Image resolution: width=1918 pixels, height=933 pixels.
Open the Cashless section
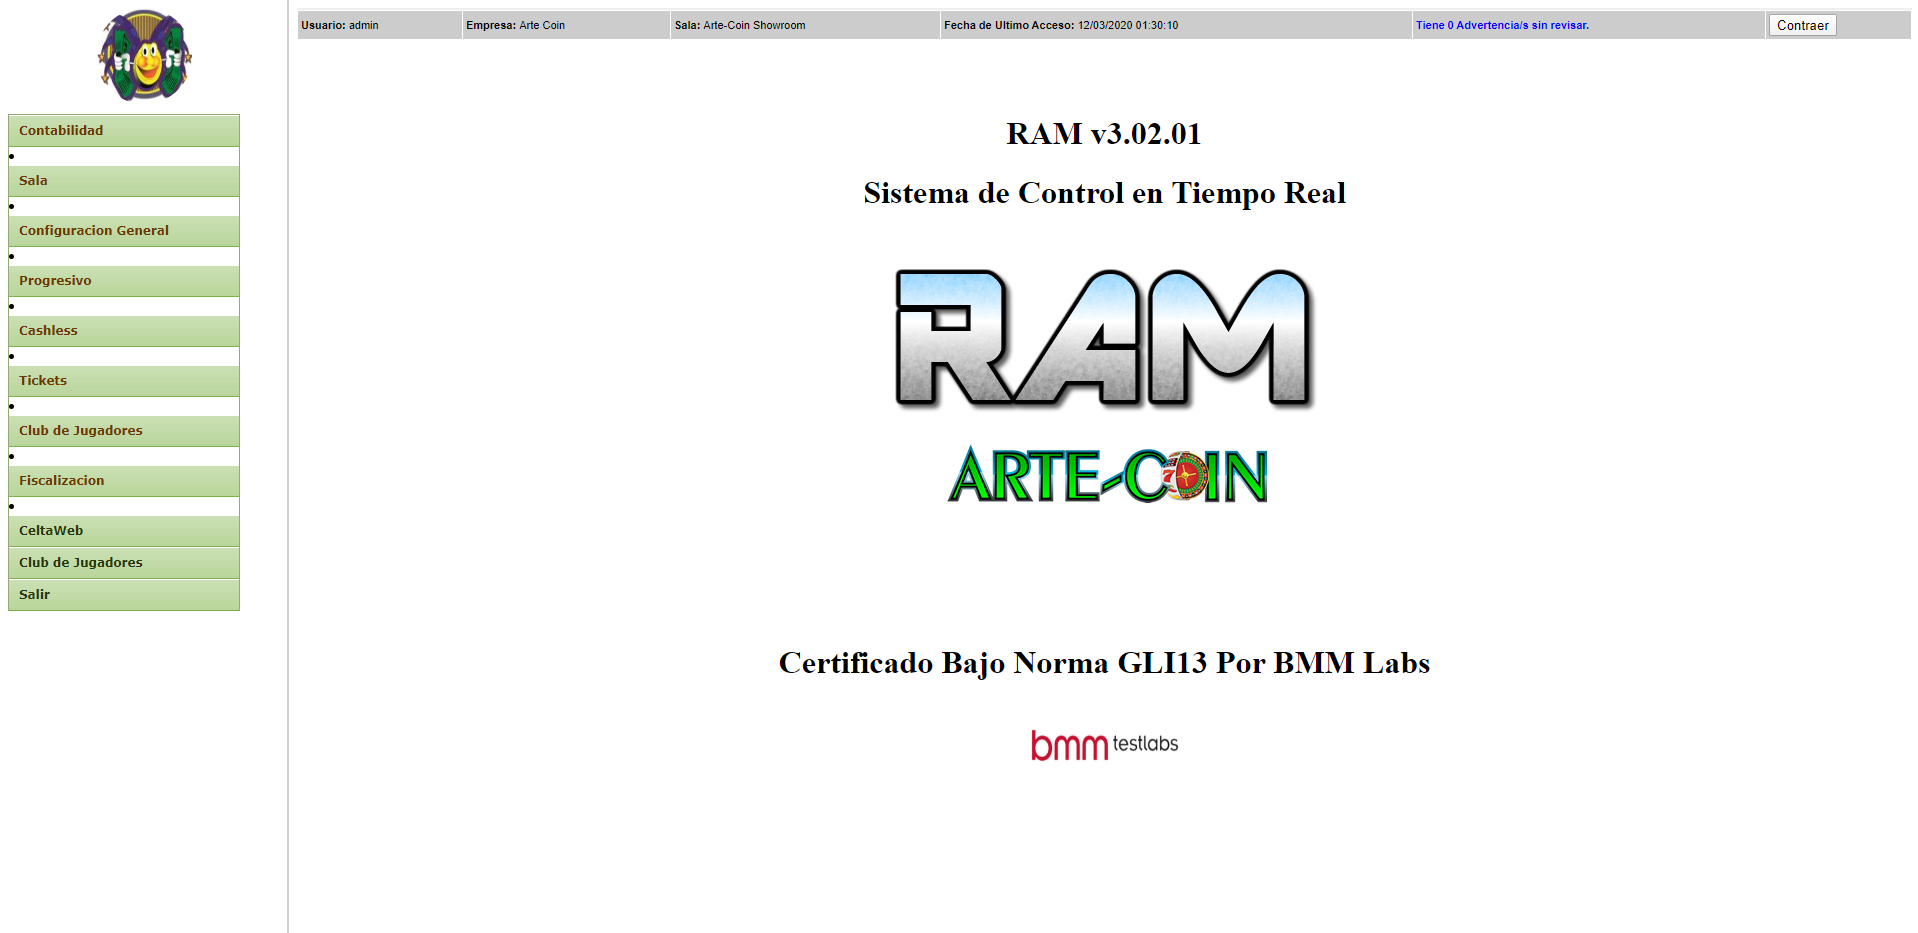[x=124, y=331]
